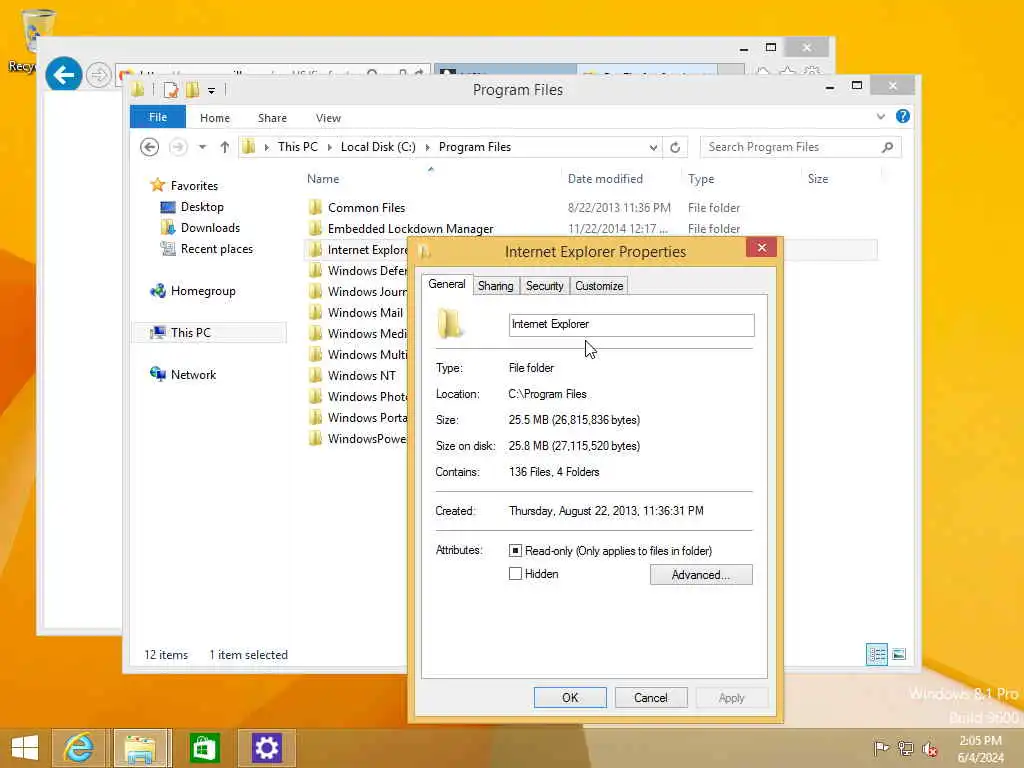The image size is (1024, 768).
Task: Open Windows Store from taskbar
Action: pos(204,748)
